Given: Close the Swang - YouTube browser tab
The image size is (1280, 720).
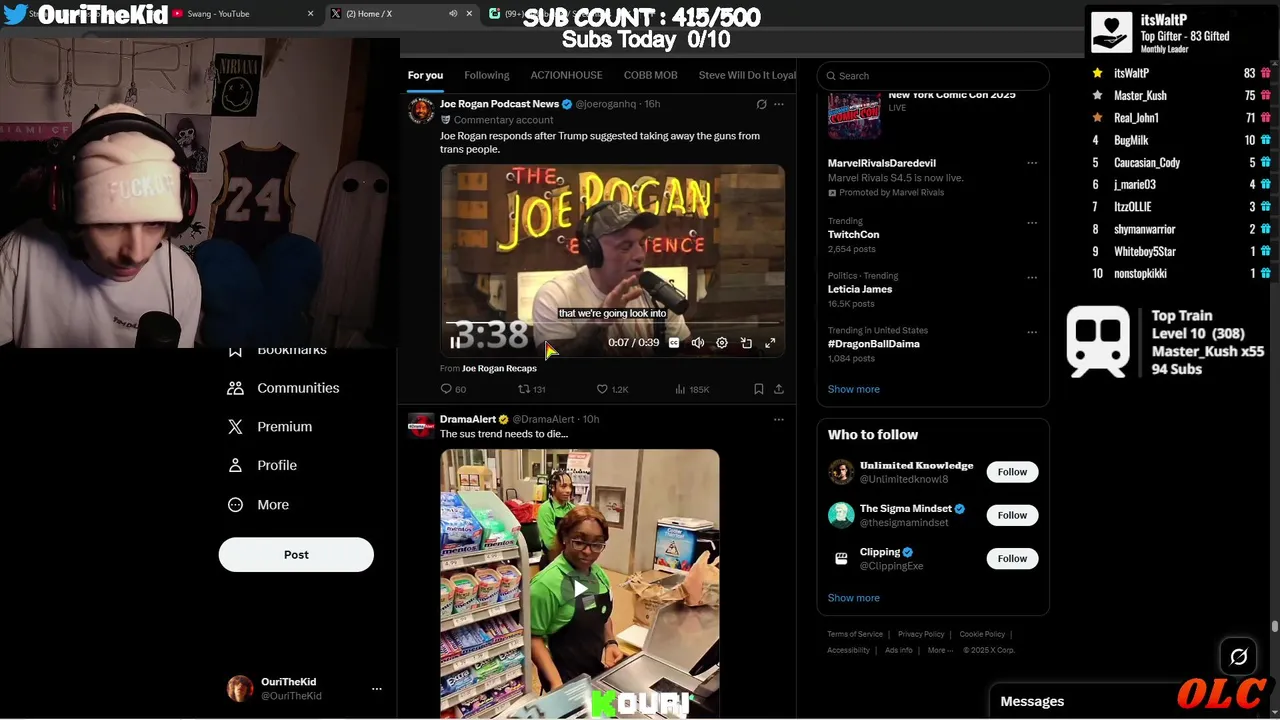Looking at the screenshot, I should point(310,14).
